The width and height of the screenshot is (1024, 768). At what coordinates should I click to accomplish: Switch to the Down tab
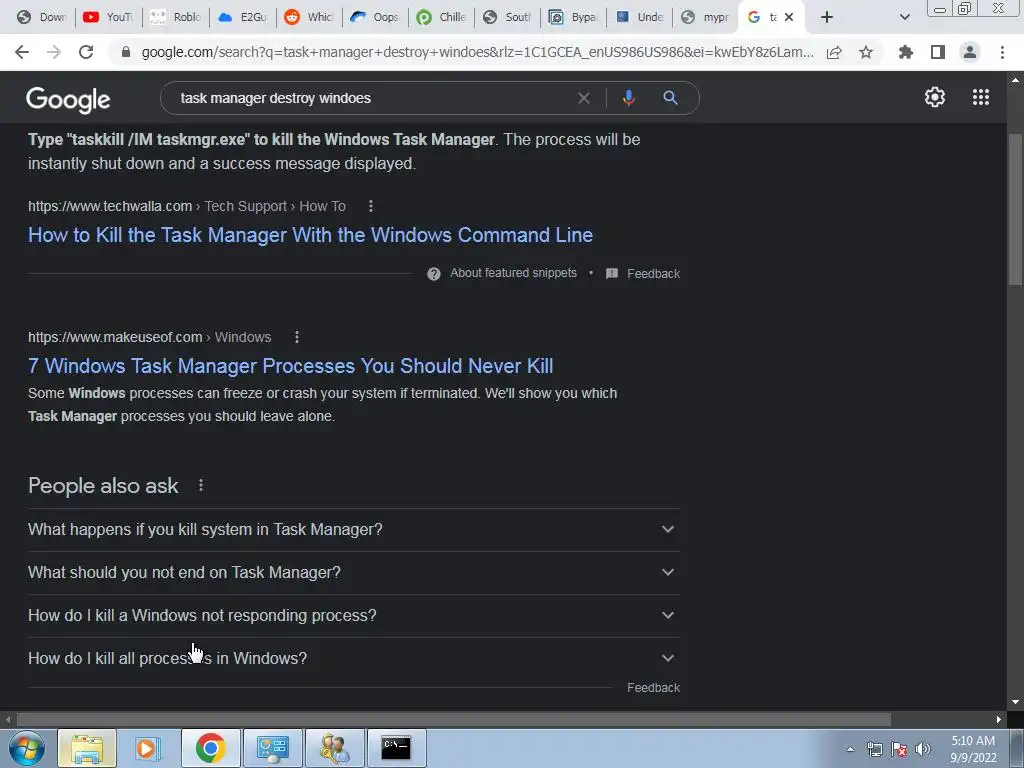[40, 17]
